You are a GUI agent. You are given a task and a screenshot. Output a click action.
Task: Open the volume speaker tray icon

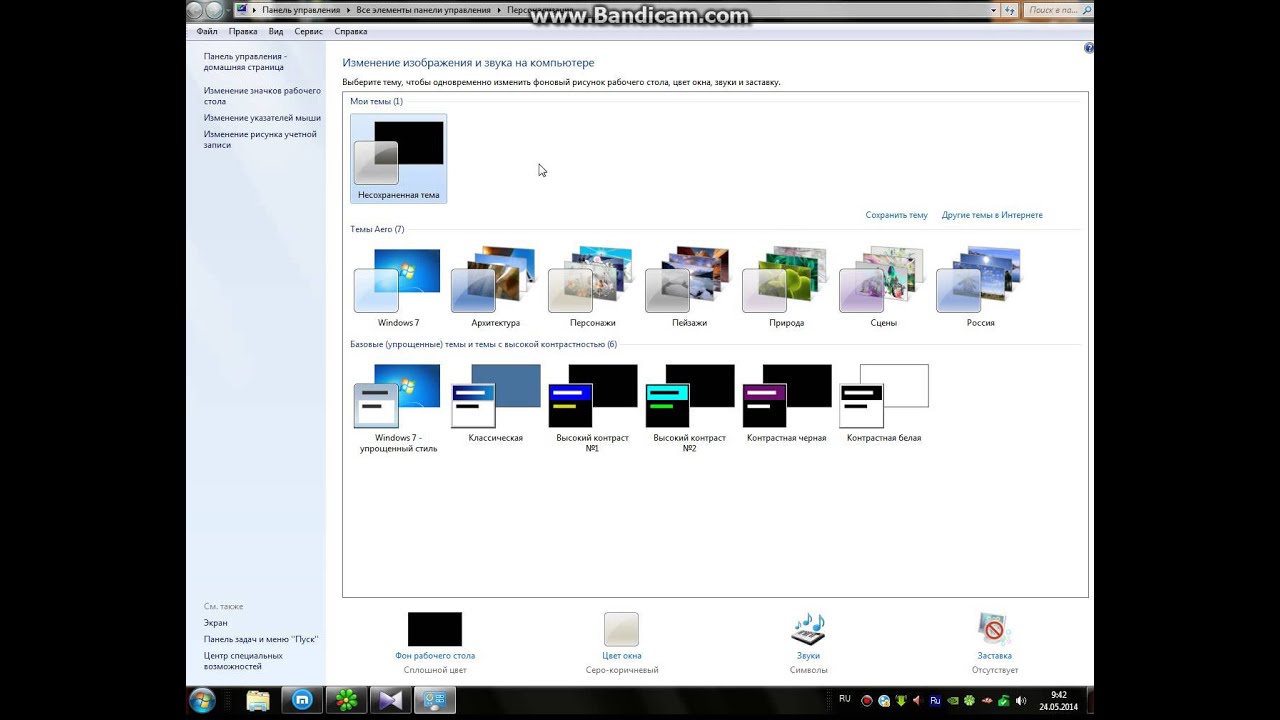1021,701
